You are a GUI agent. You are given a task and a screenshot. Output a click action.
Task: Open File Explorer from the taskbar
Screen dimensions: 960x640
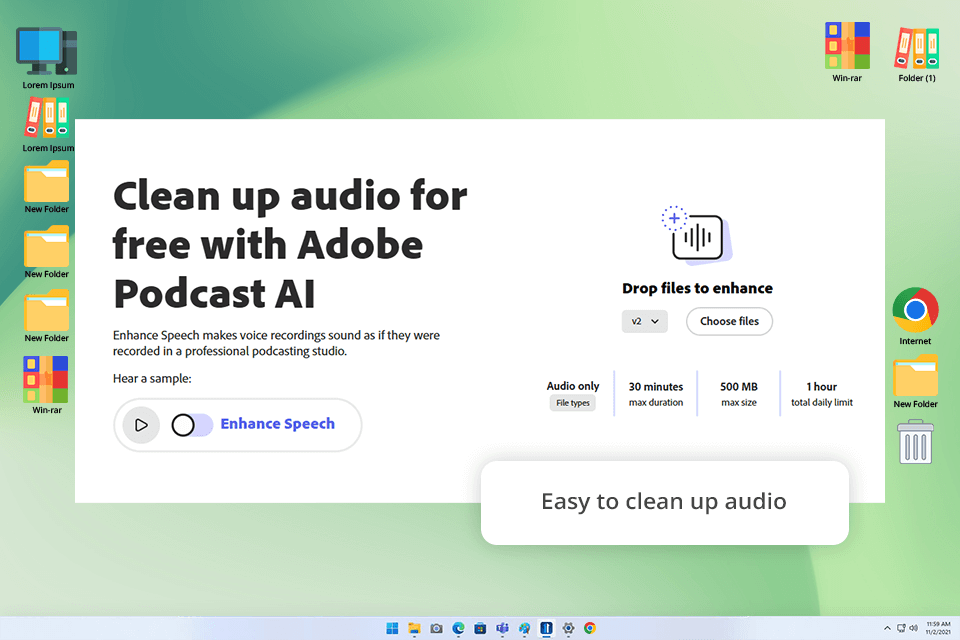[414, 628]
